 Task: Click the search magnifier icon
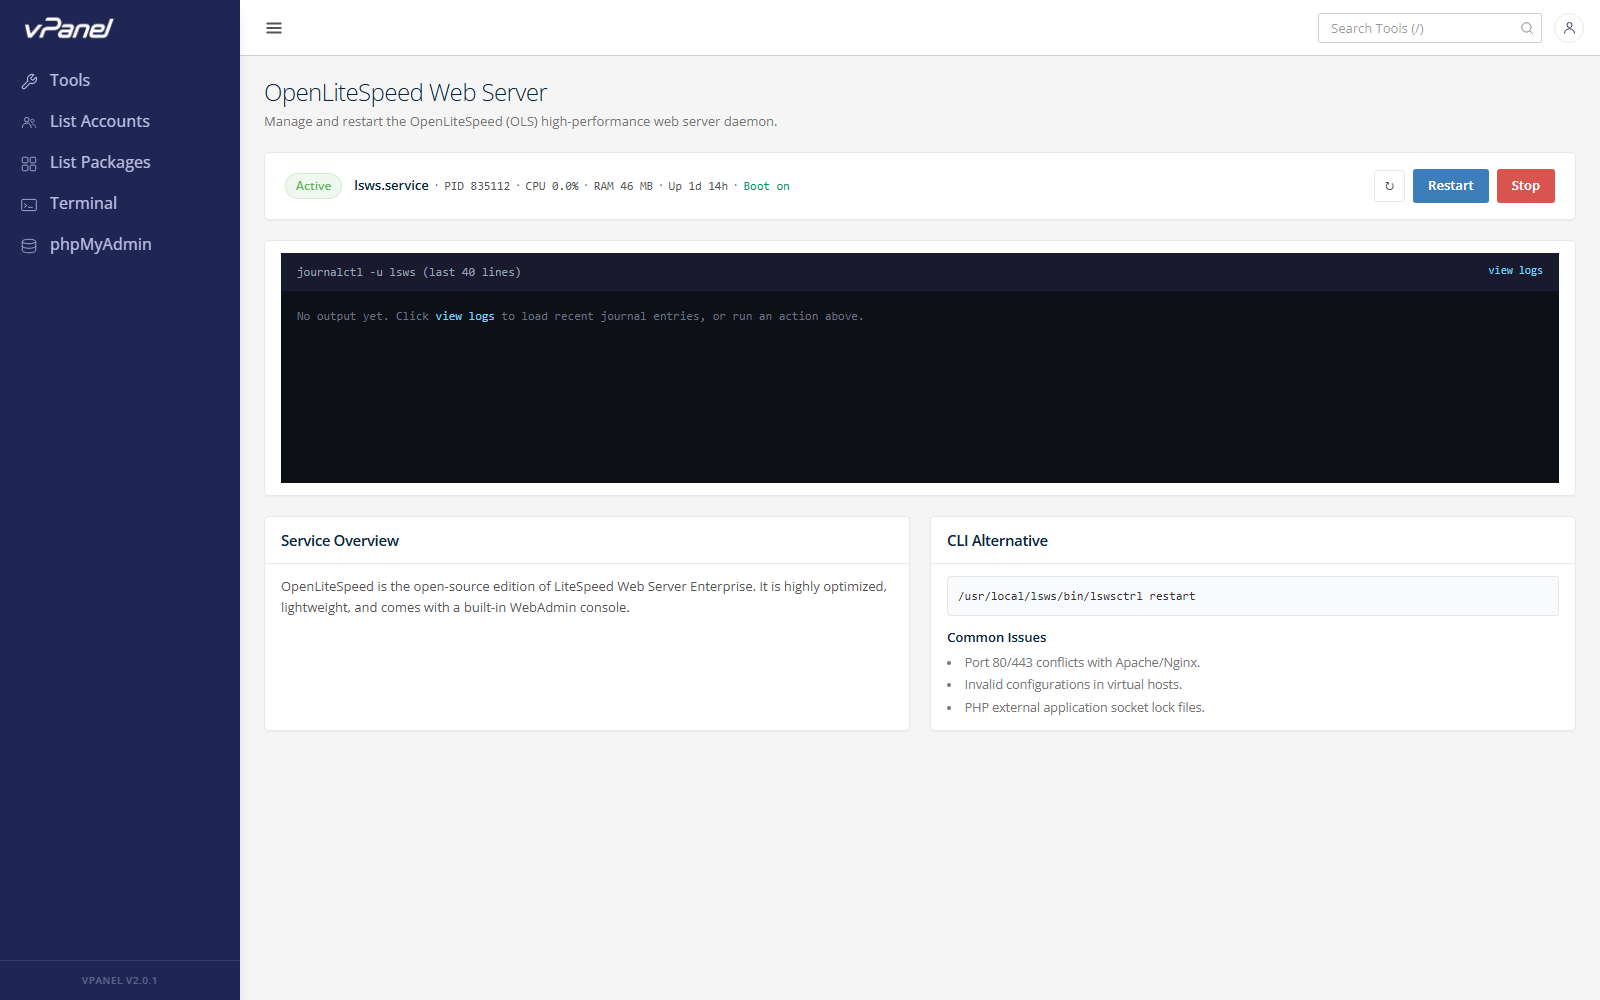[x=1527, y=28]
